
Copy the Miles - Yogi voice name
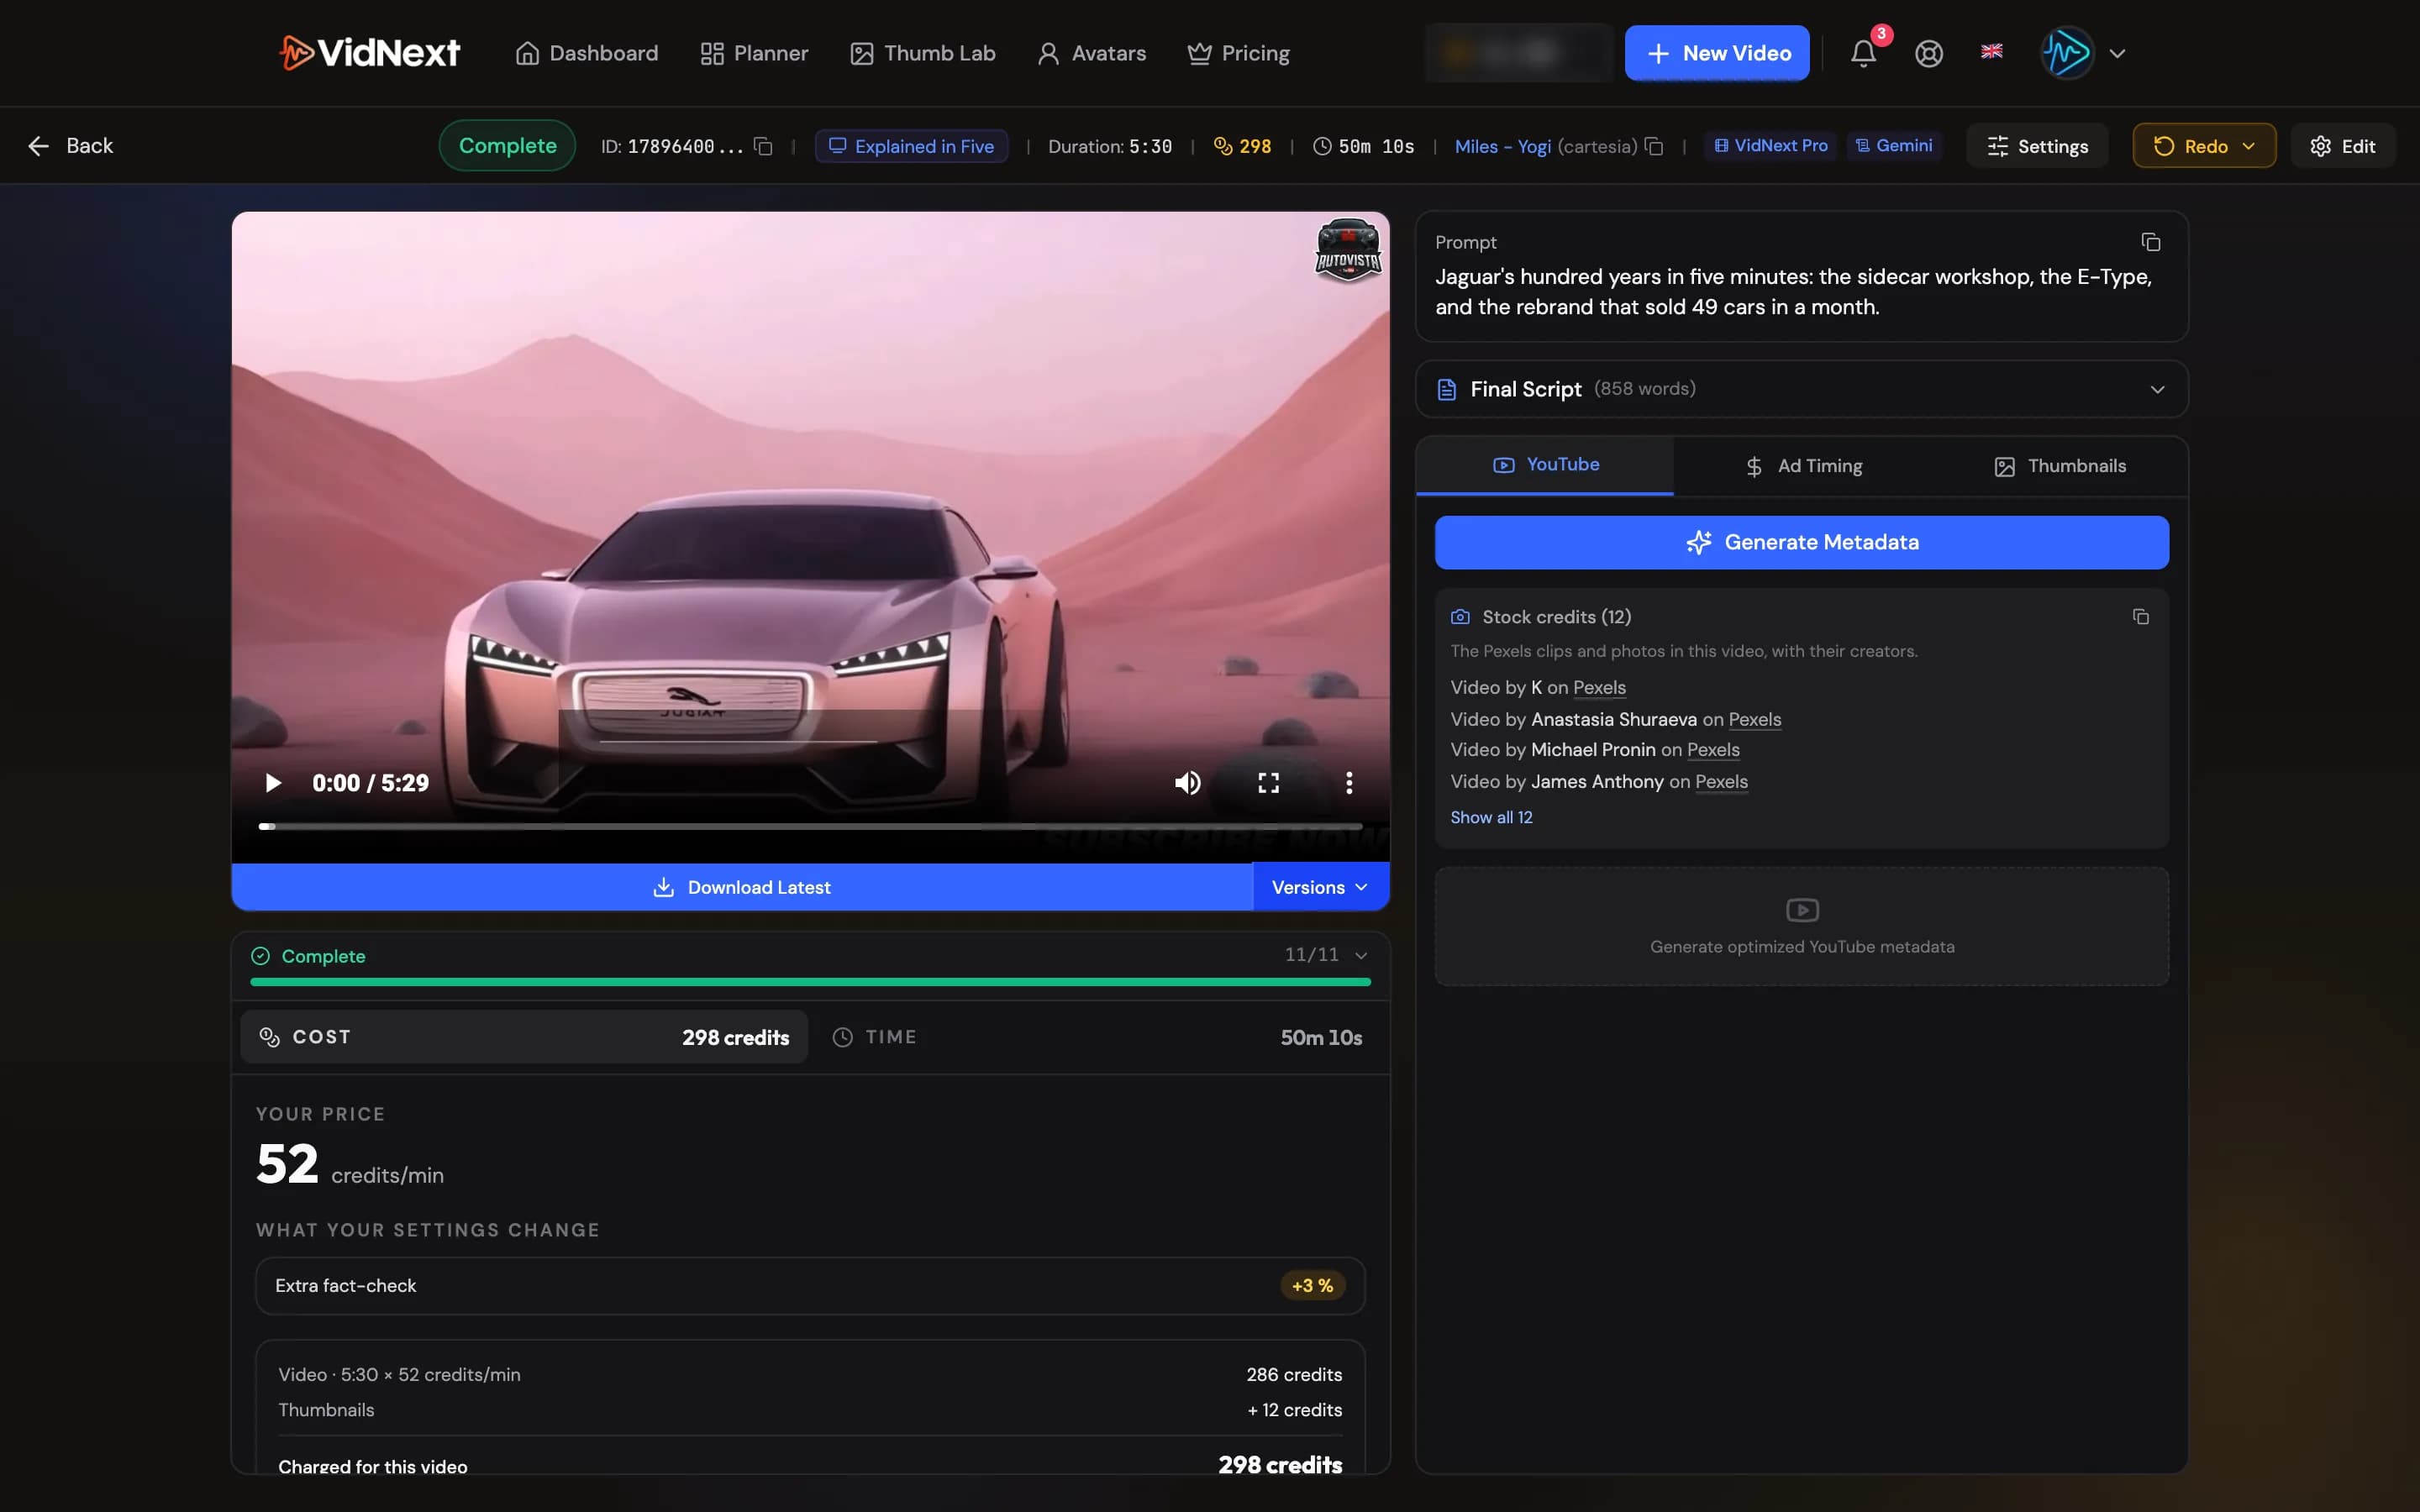(x=1654, y=147)
